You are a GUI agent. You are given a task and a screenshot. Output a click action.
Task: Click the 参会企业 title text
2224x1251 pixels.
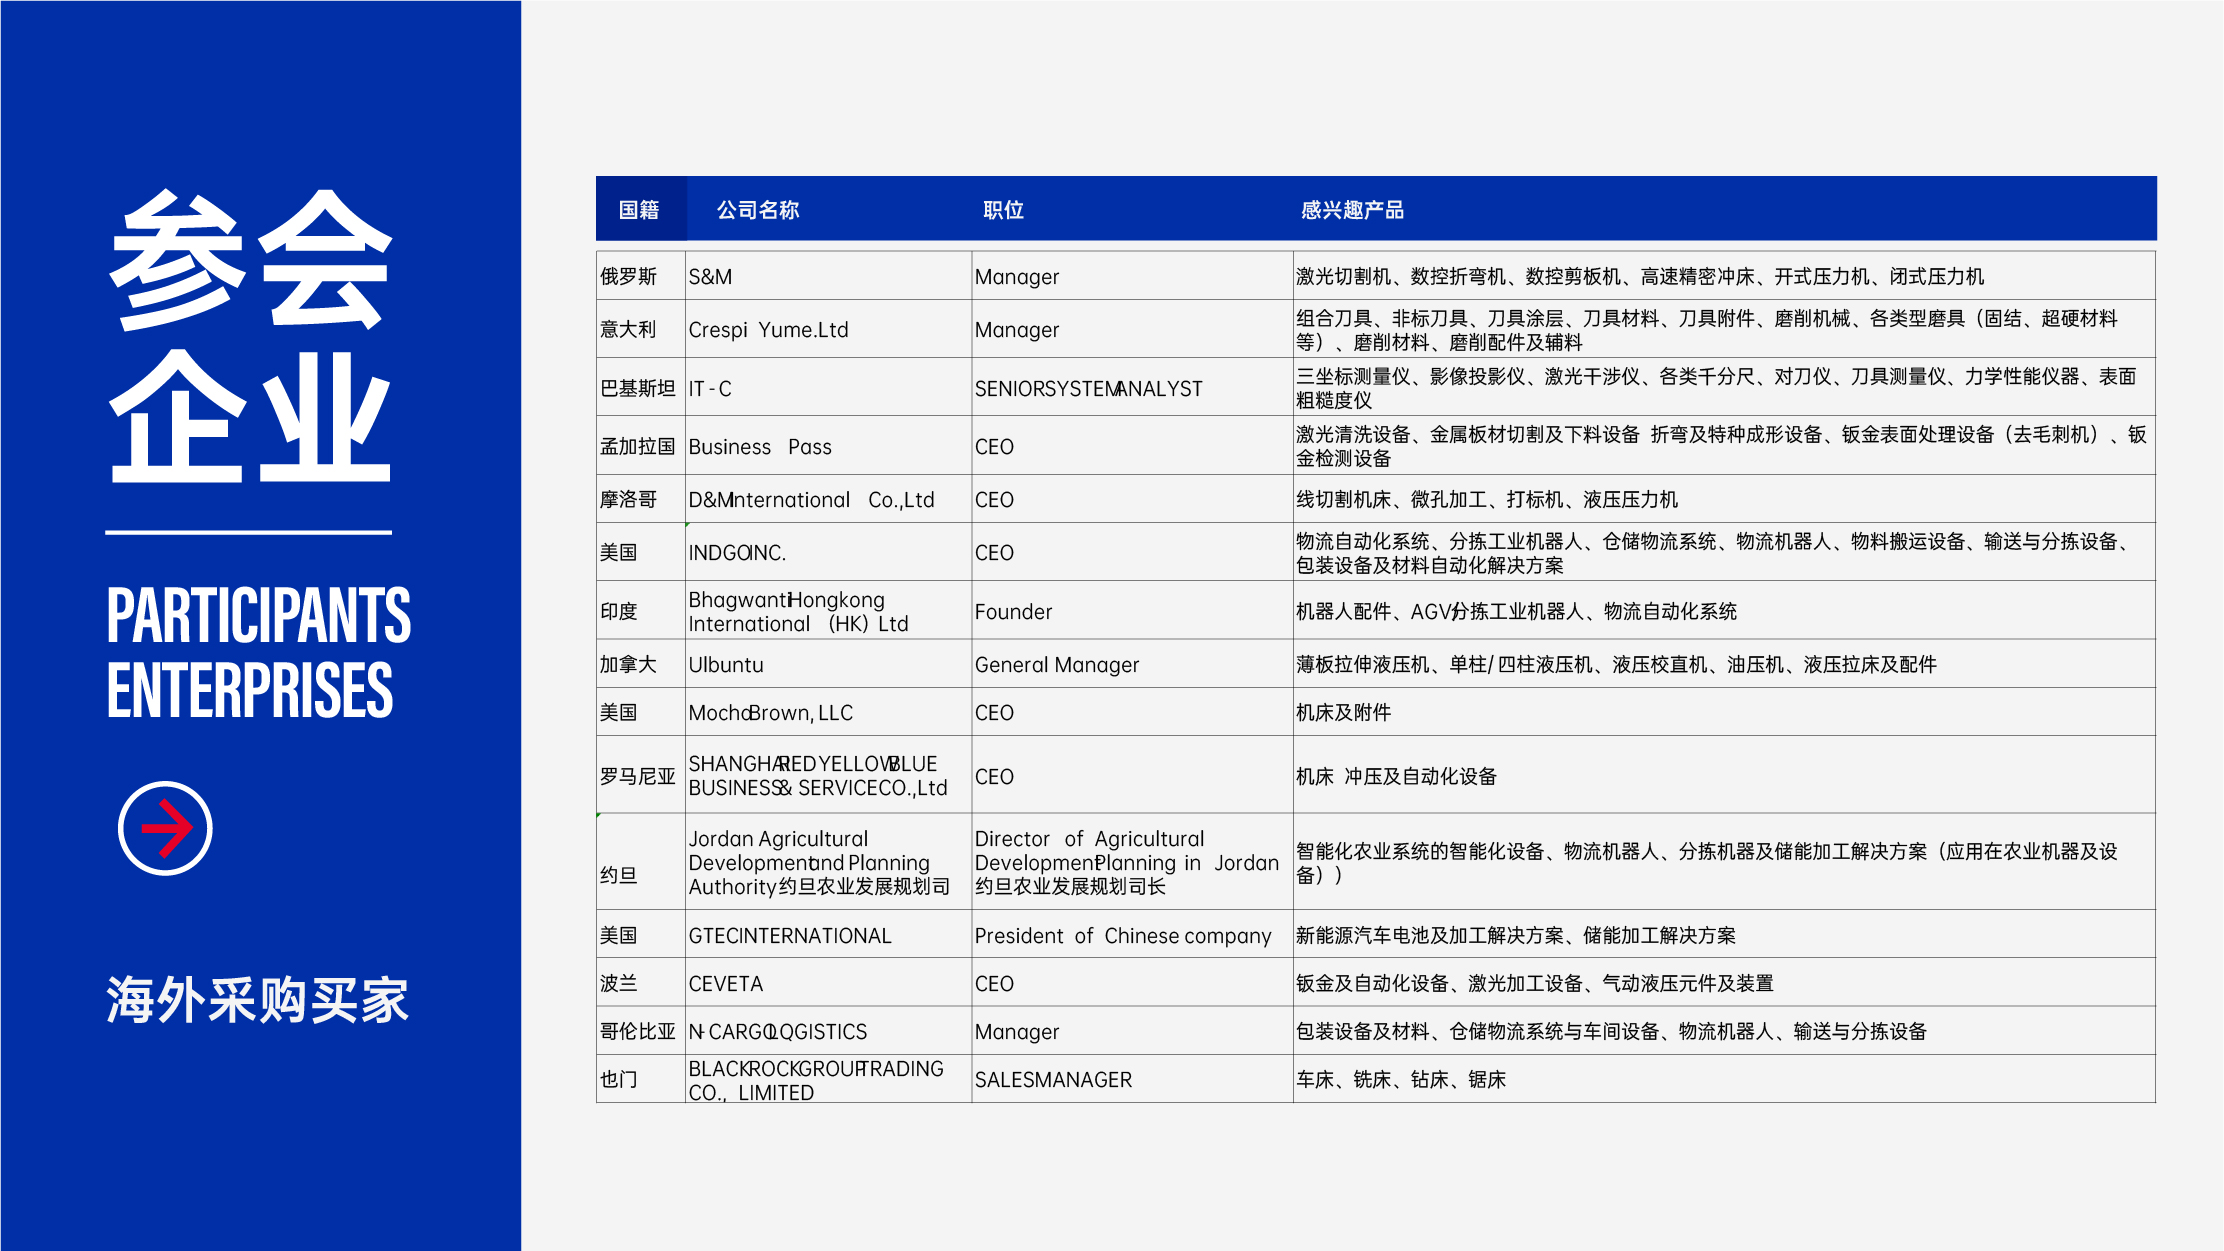pyautogui.click(x=250, y=335)
